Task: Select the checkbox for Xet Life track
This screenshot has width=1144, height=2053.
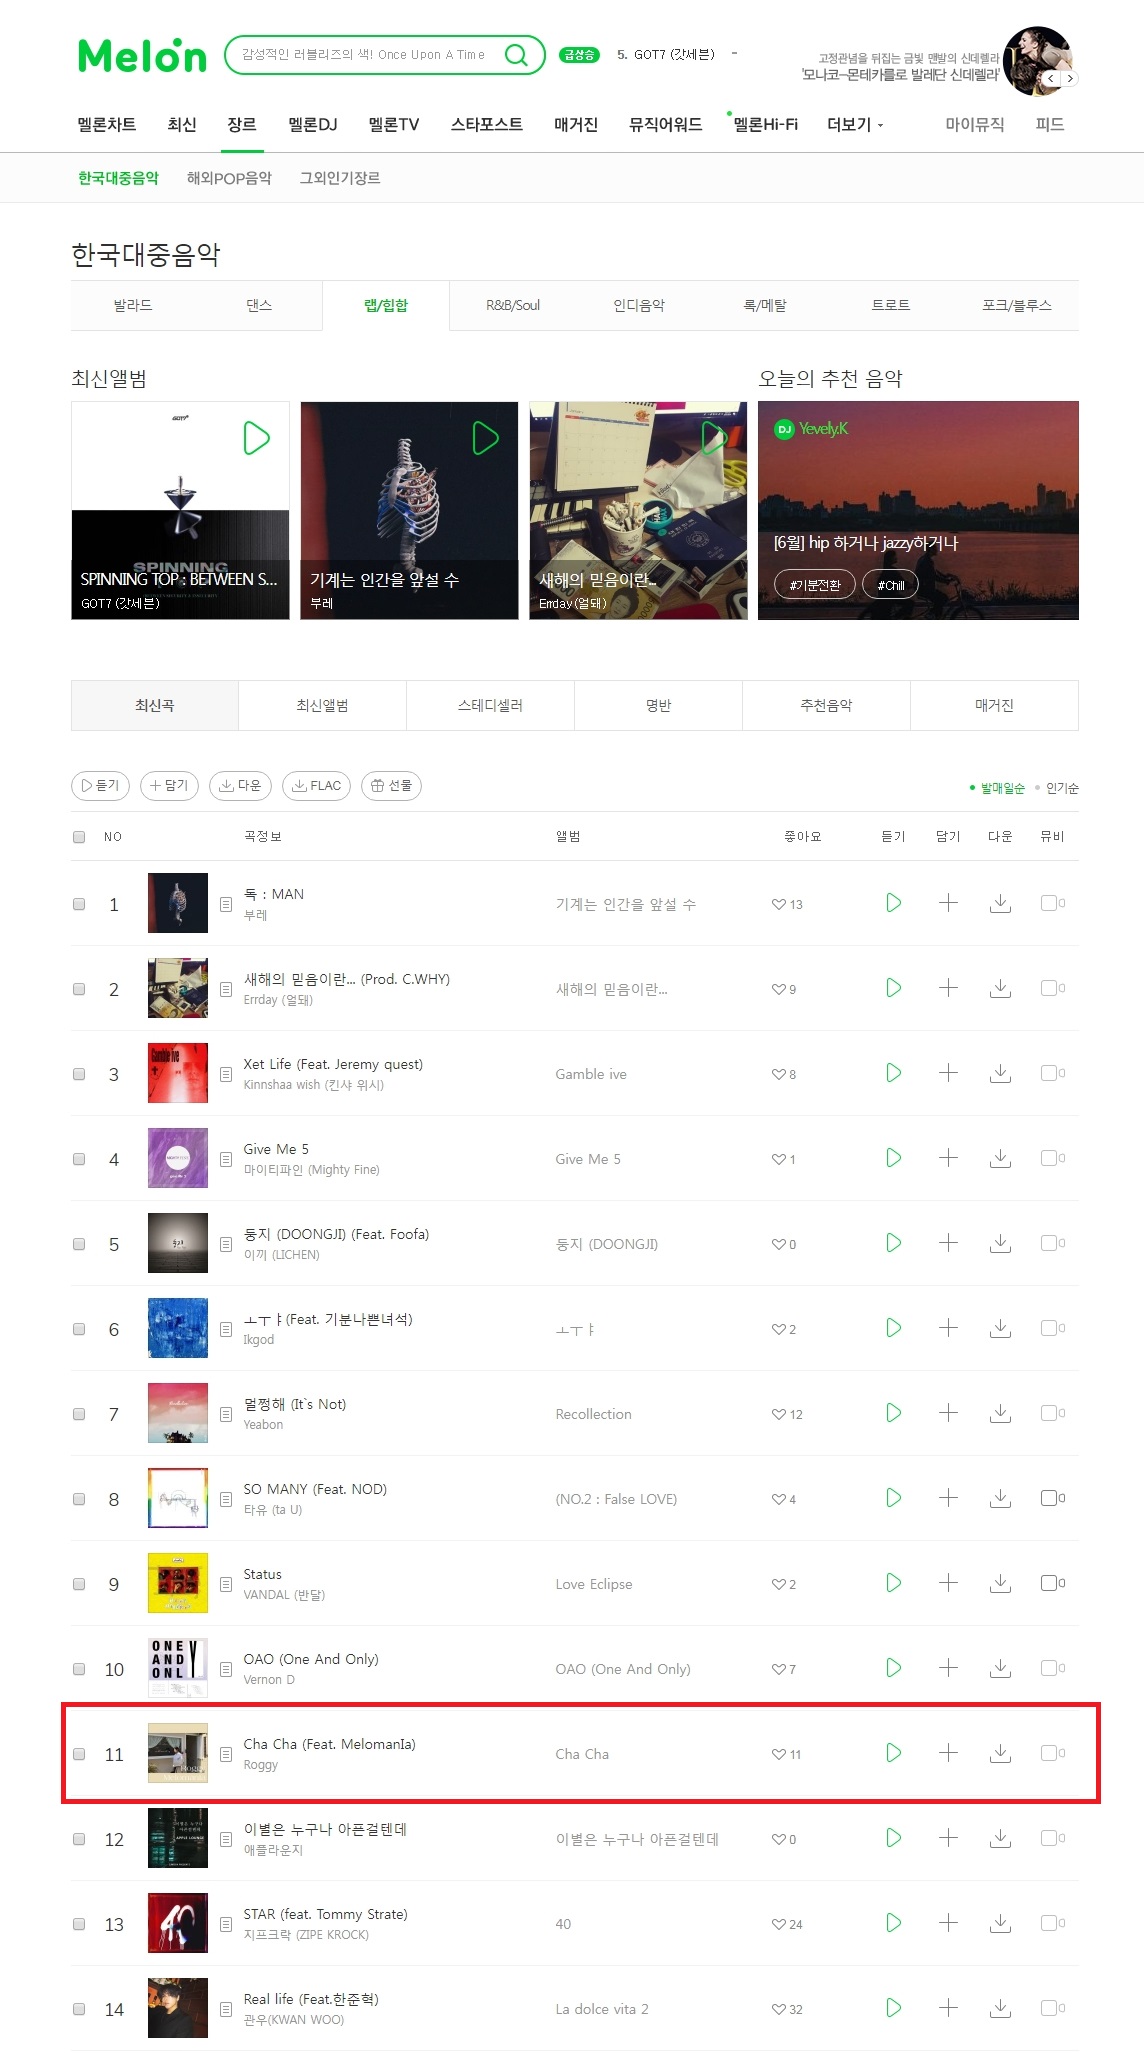Action: (79, 1074)
